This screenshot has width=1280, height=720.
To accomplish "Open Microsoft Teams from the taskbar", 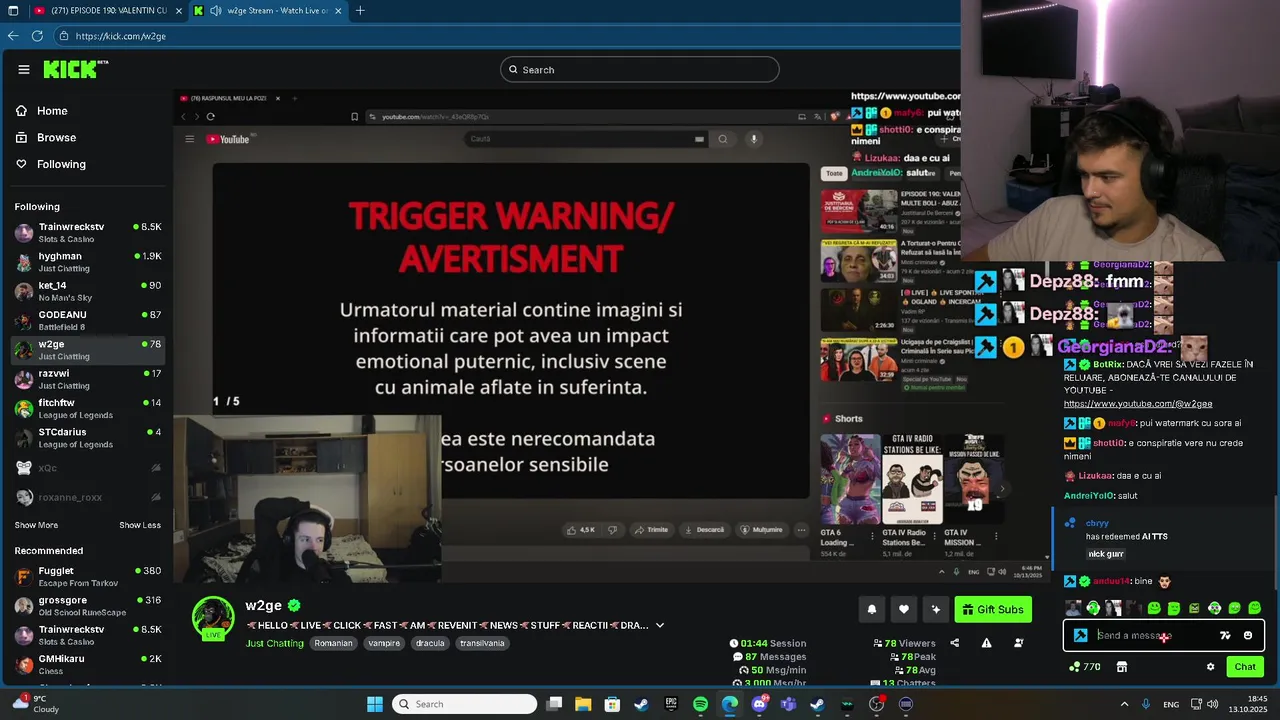I will 788,704.
